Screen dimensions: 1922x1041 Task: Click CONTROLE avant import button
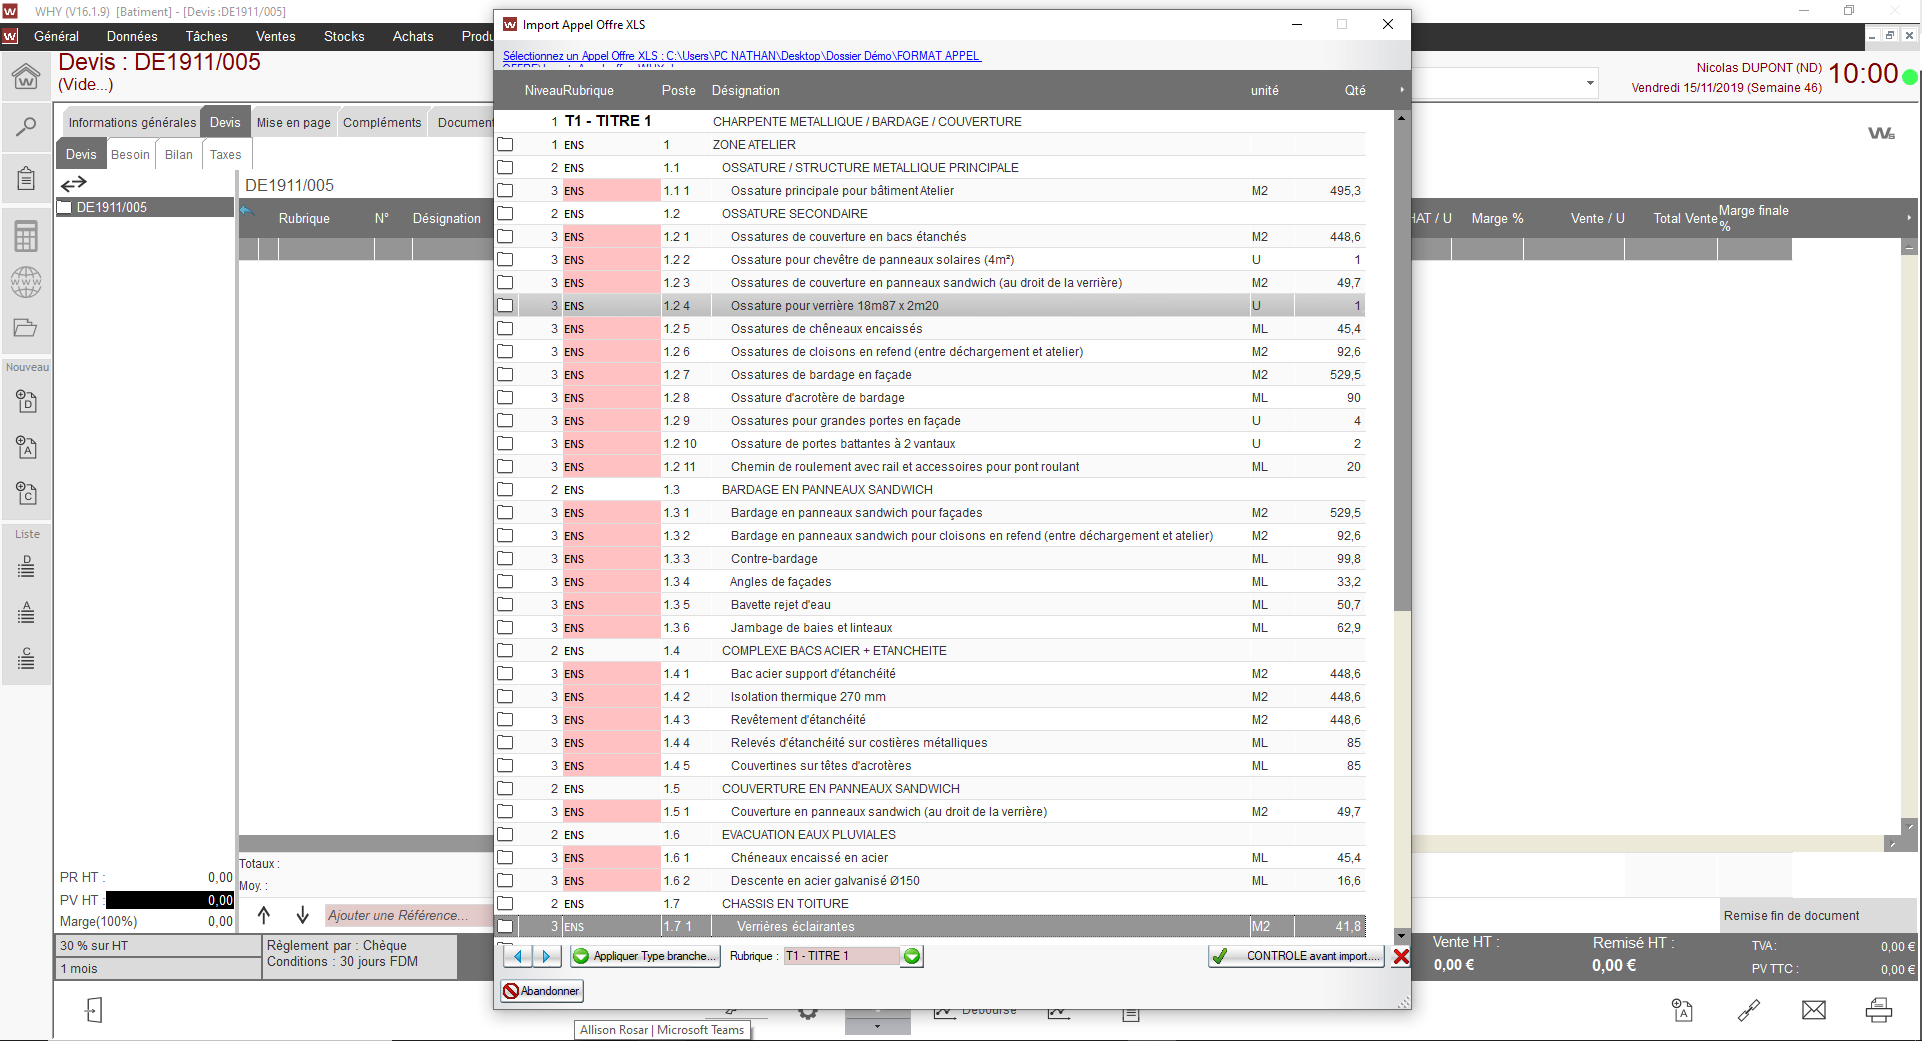tap(1297, 956)
